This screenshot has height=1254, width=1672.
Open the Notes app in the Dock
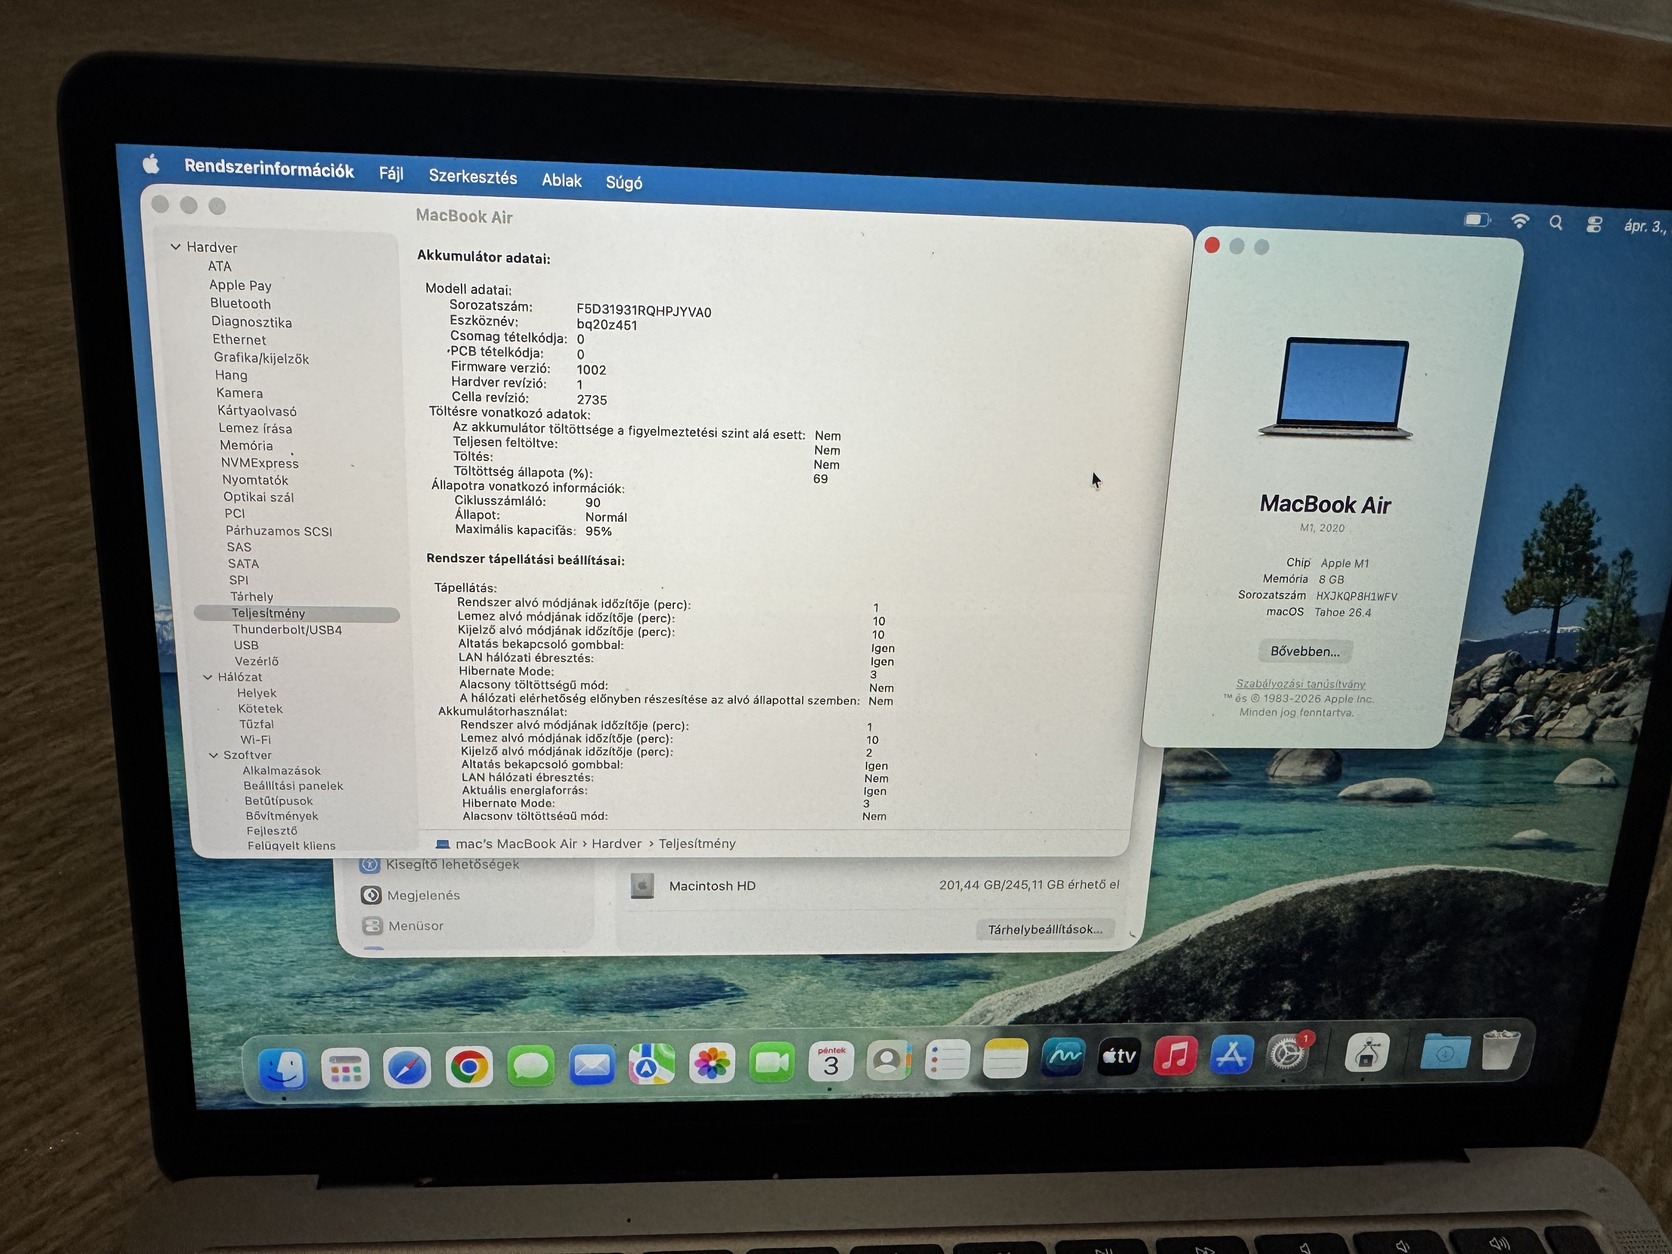(x=1005, y=1059)
